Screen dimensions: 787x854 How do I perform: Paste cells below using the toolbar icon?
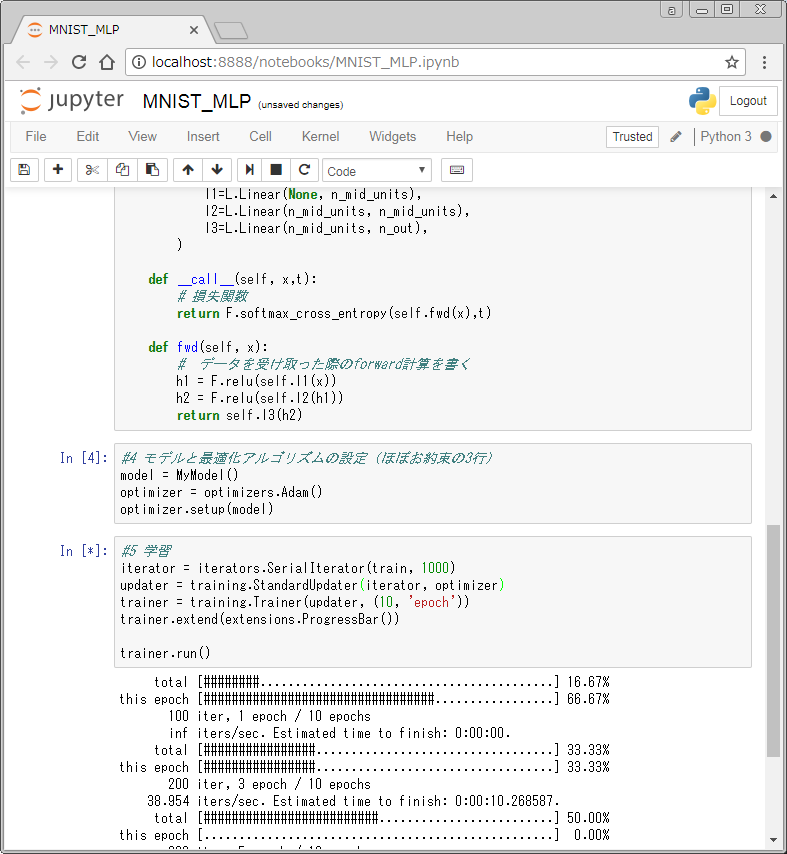(x=151, y=170)
